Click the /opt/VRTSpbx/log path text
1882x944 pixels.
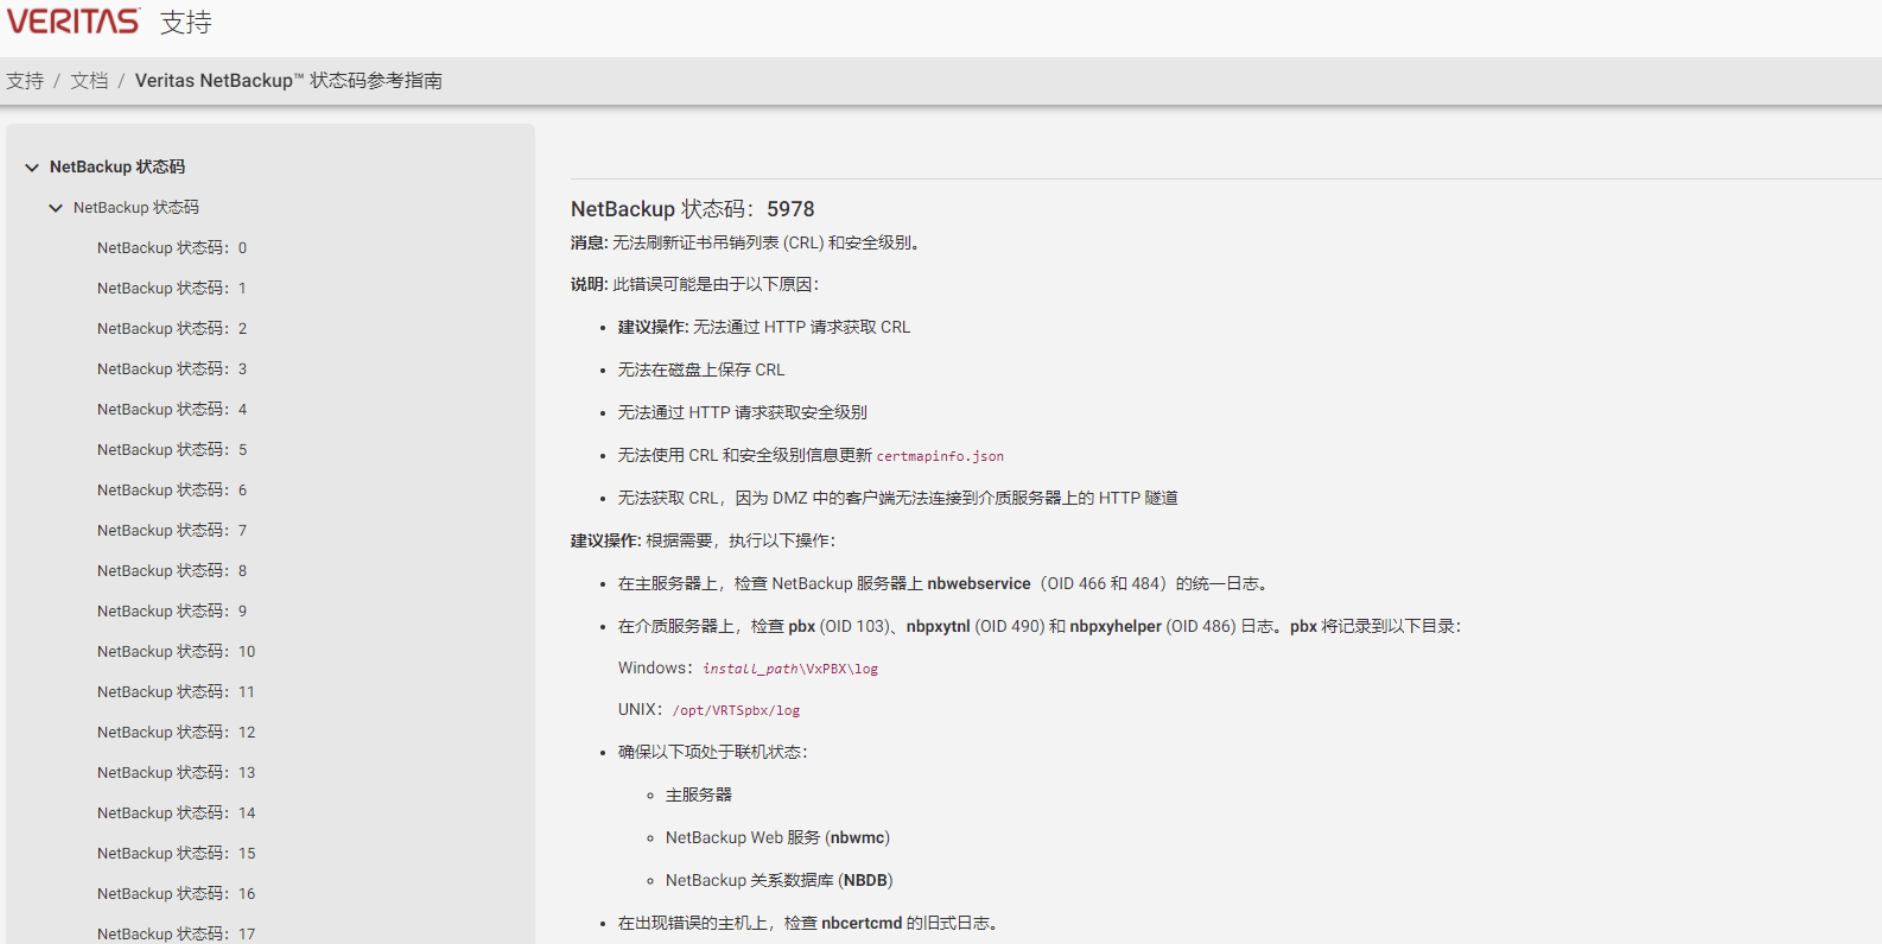(736, 711)
